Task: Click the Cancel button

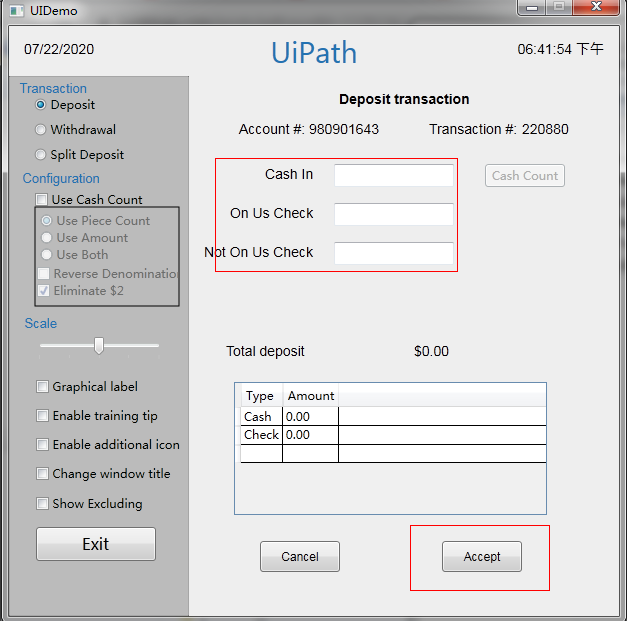Action: [300, 557]
